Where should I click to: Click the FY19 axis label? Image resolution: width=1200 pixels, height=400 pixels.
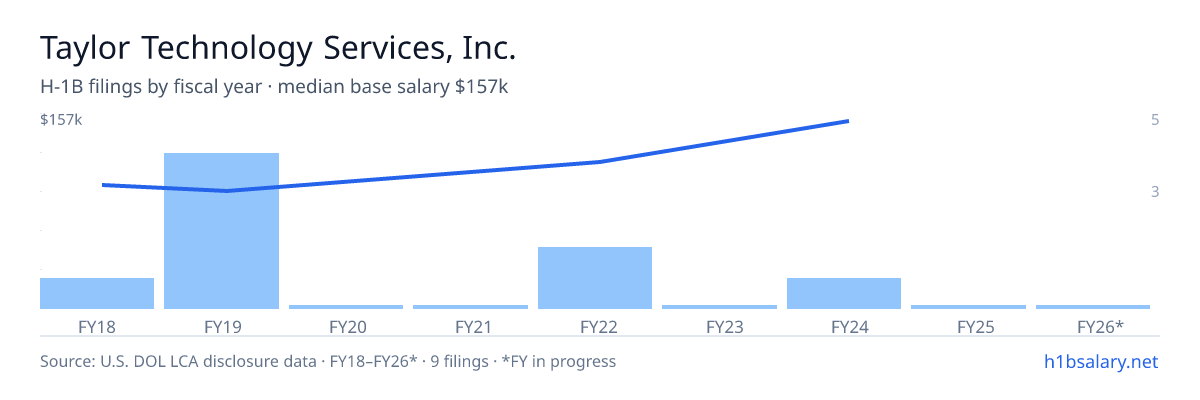click(x=221, y=326)
